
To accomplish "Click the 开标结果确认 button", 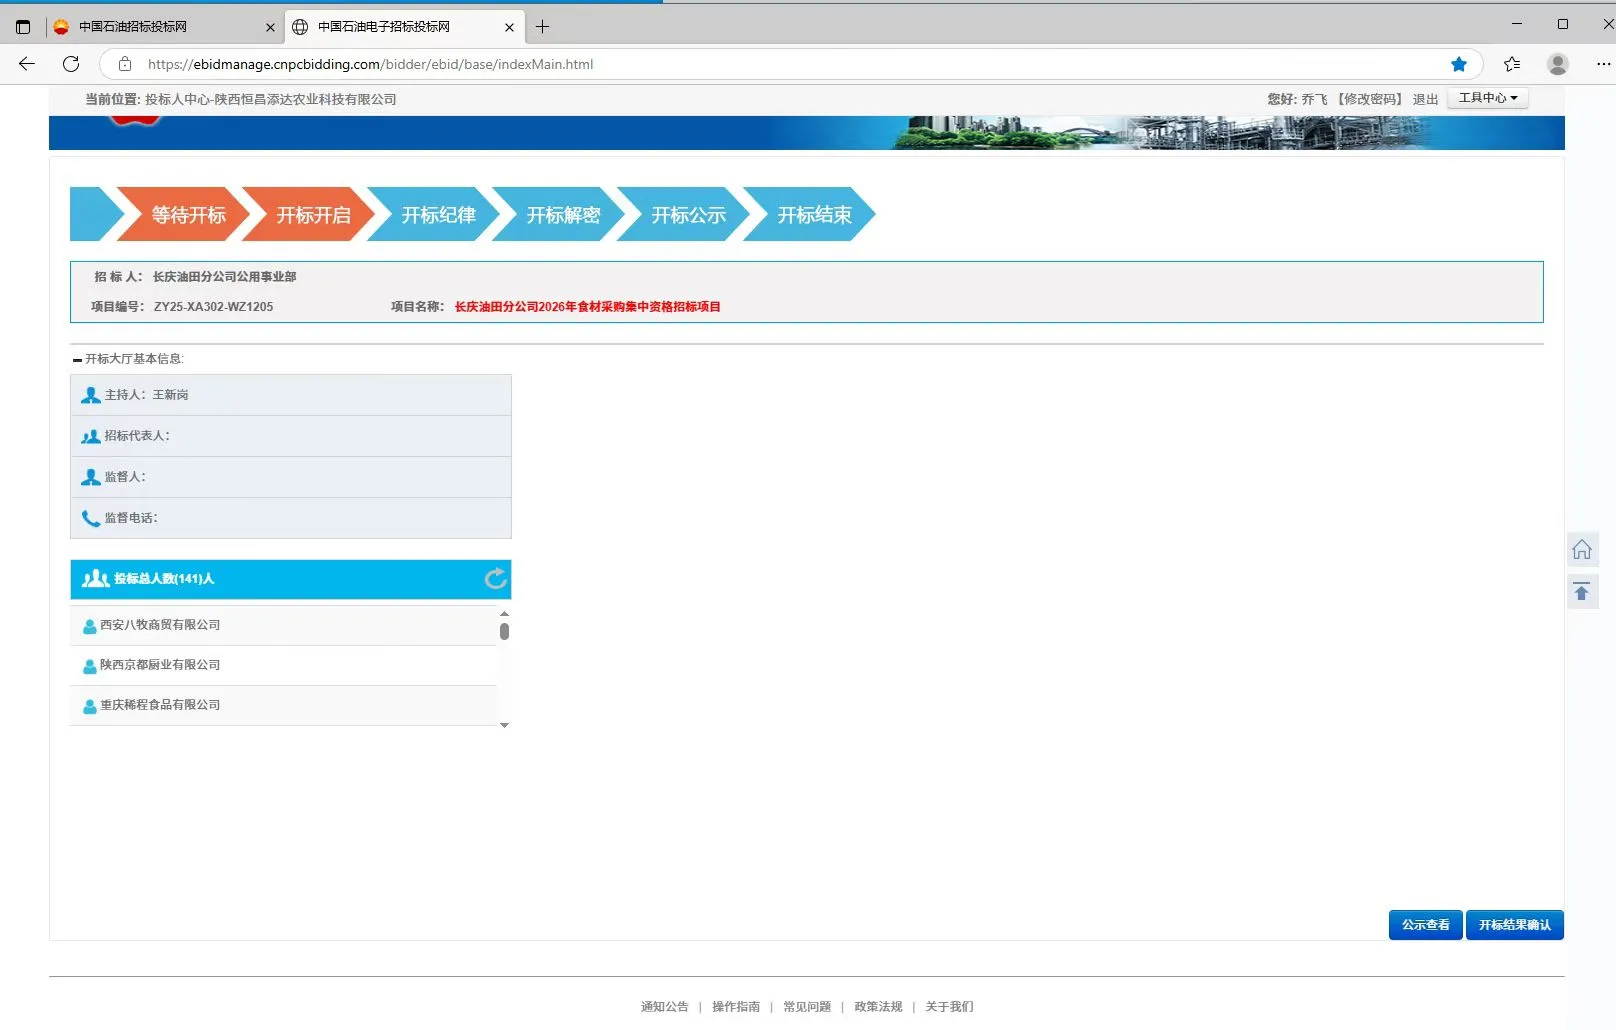I will coord(1514,925).
